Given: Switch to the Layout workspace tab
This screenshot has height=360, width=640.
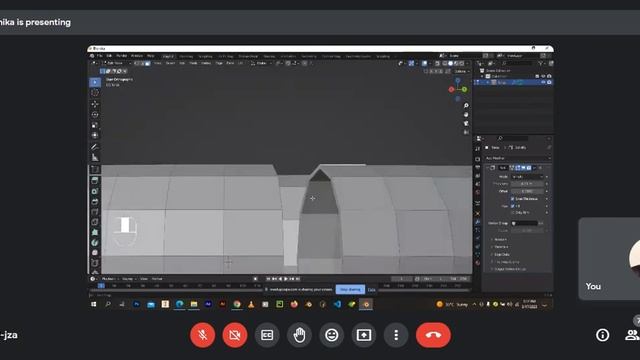Looking at the screenshot, I should click(168, 56).
